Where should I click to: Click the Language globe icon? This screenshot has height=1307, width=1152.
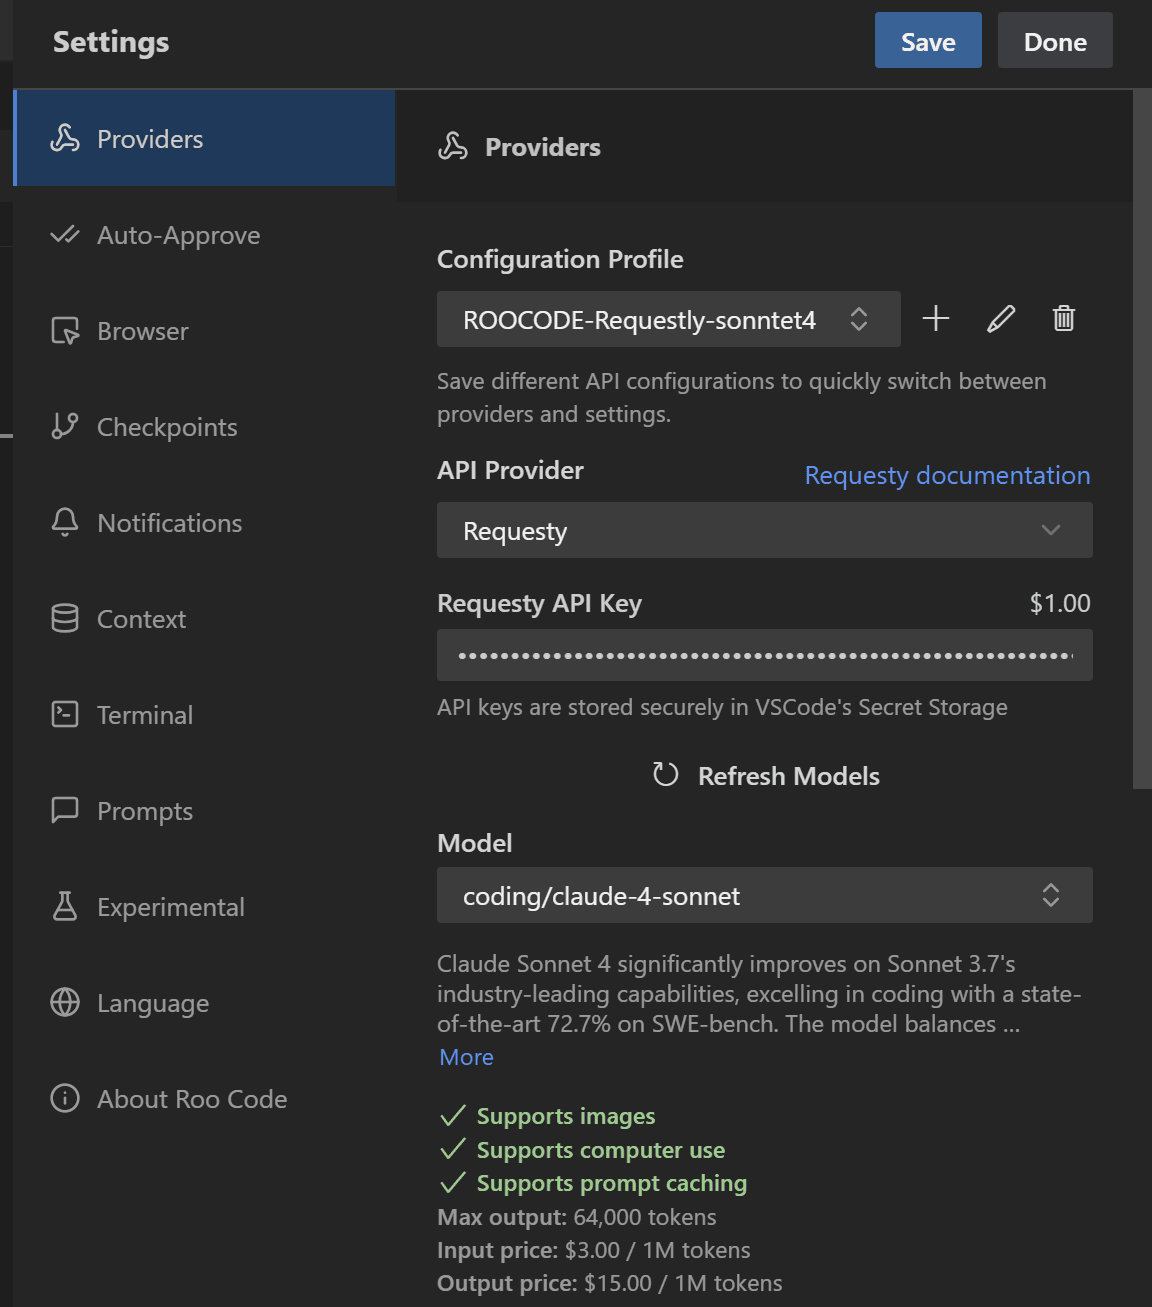[x=65, y=1002]
